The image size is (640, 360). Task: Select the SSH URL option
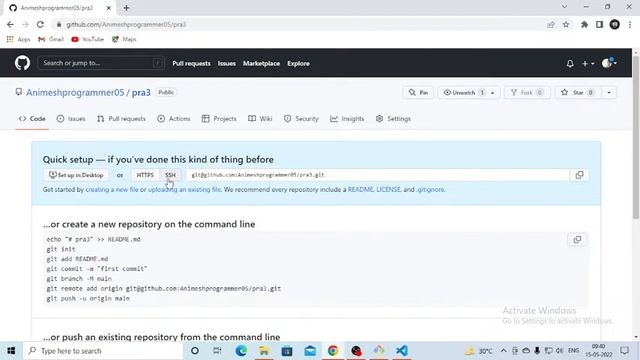170,175
